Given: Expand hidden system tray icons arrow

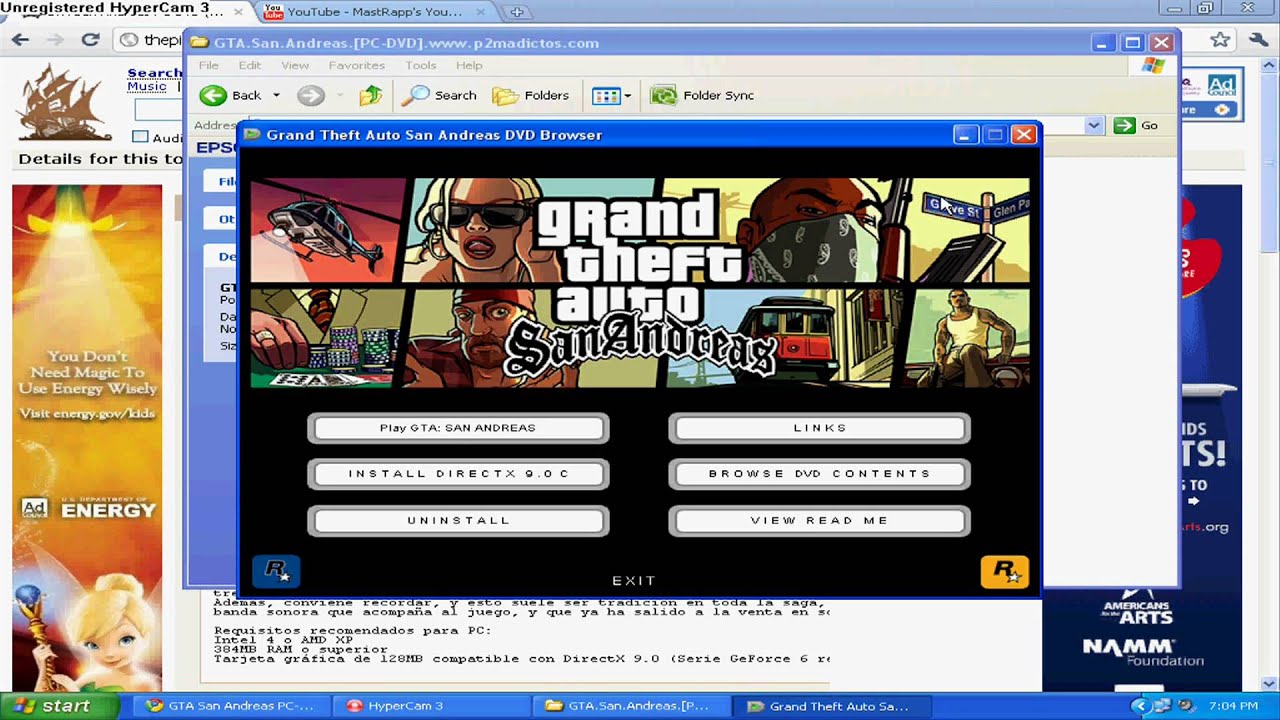Looking at the screenshot, I should pyautogui.click(x=1139, y=706).
